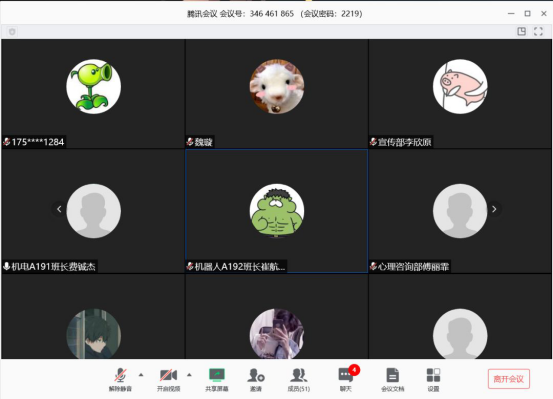This screenshot has height=399, width=553.
Task: Select the peashooter avatar tile 175****1284
Action: [93, 94]
